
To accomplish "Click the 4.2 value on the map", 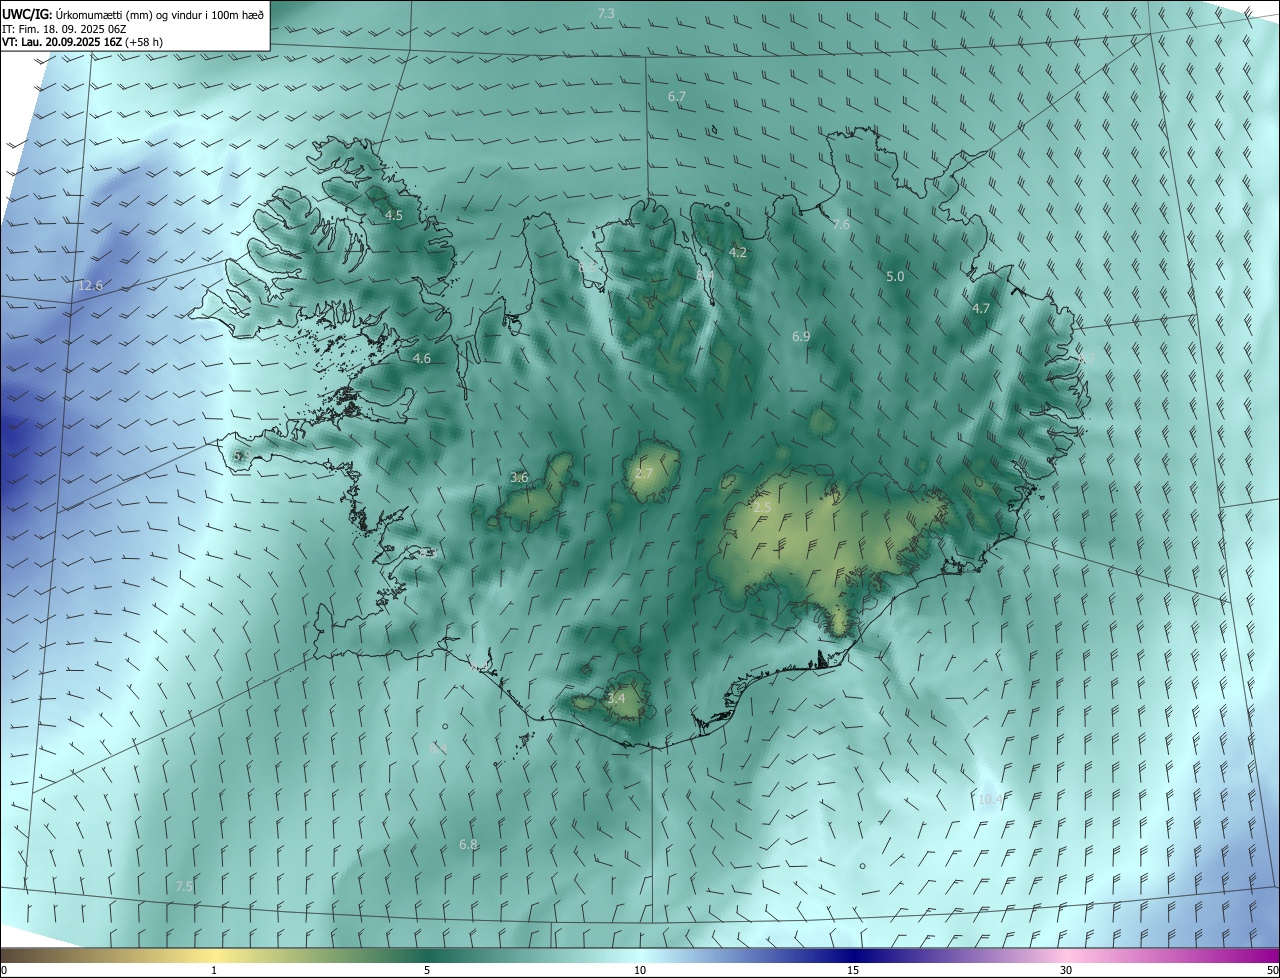I will pyautogui.click(x=738, y=253).
